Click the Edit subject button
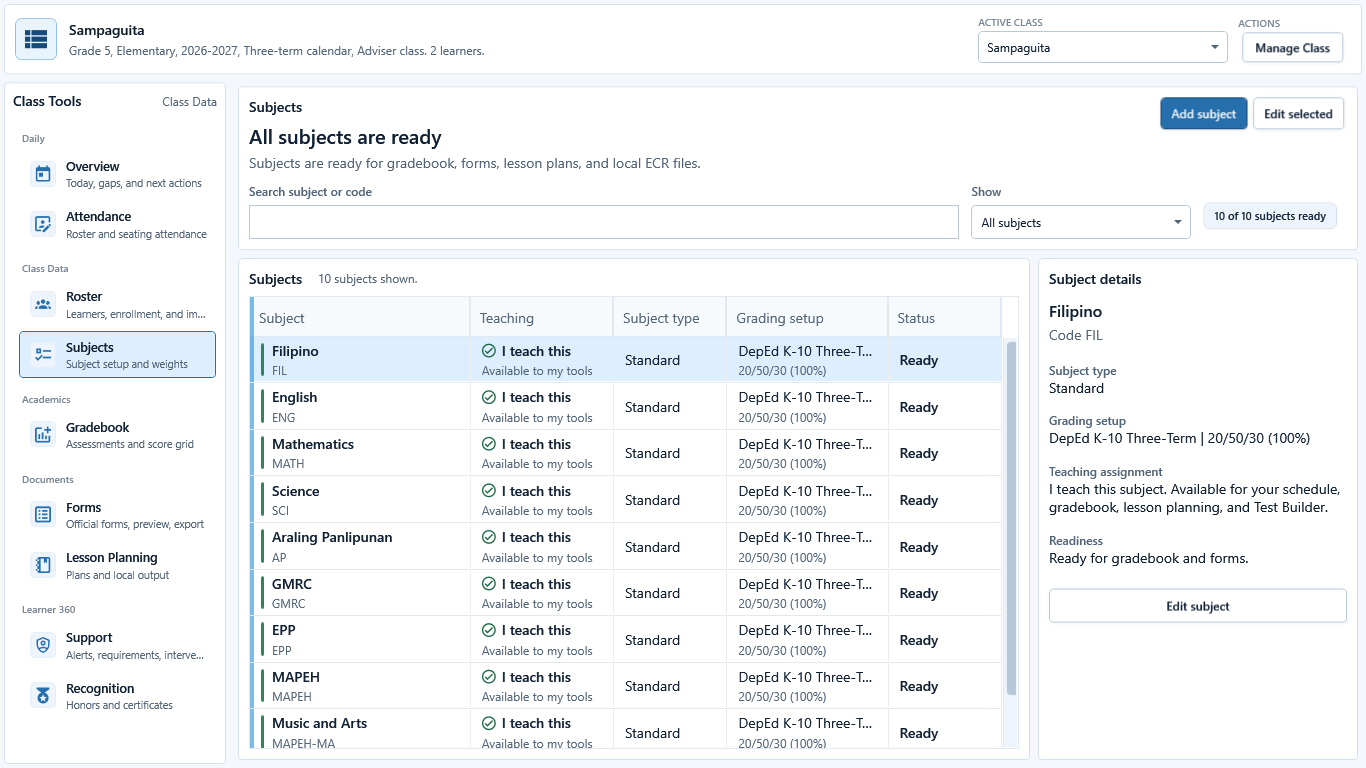1366x768 pixels. 1197,606
